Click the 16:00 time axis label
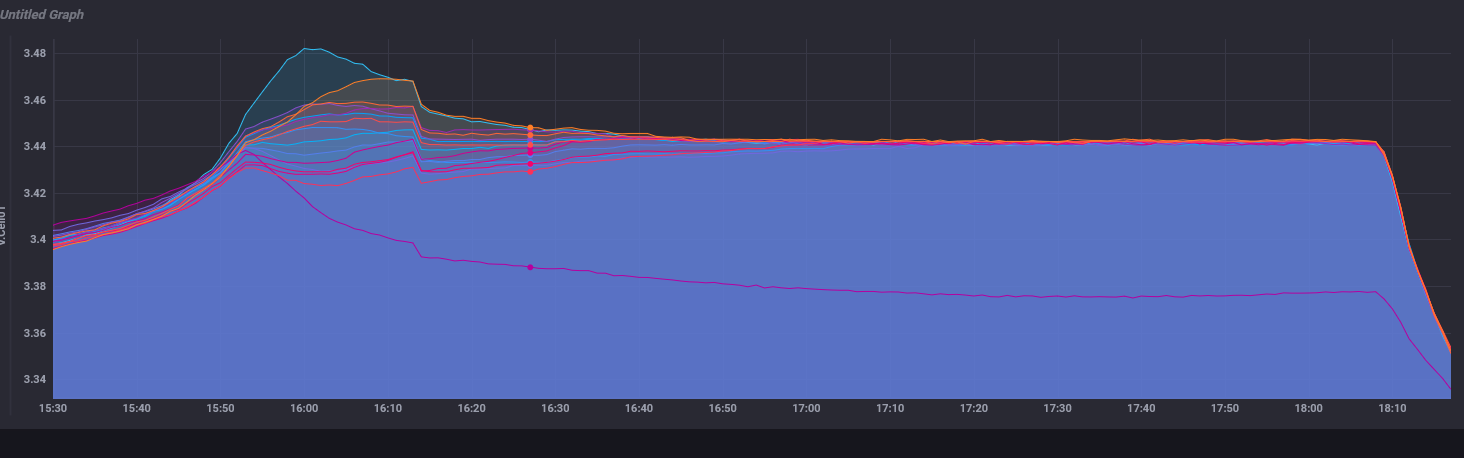 pyautogui.click(x=304, y=408)
